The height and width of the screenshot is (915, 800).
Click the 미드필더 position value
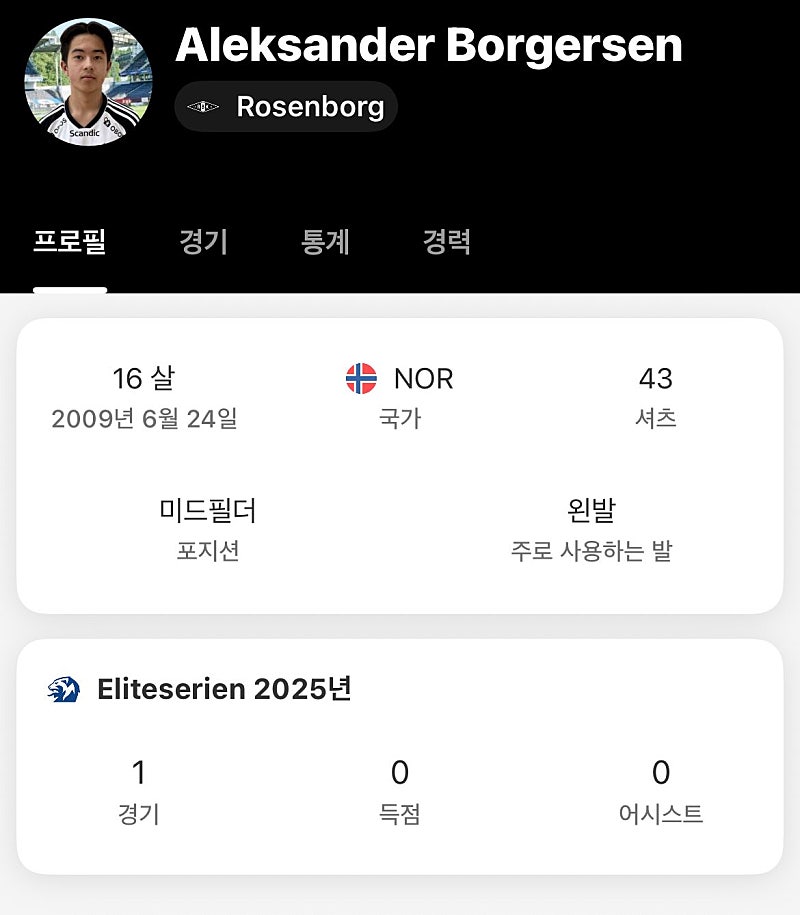[208, 510]
